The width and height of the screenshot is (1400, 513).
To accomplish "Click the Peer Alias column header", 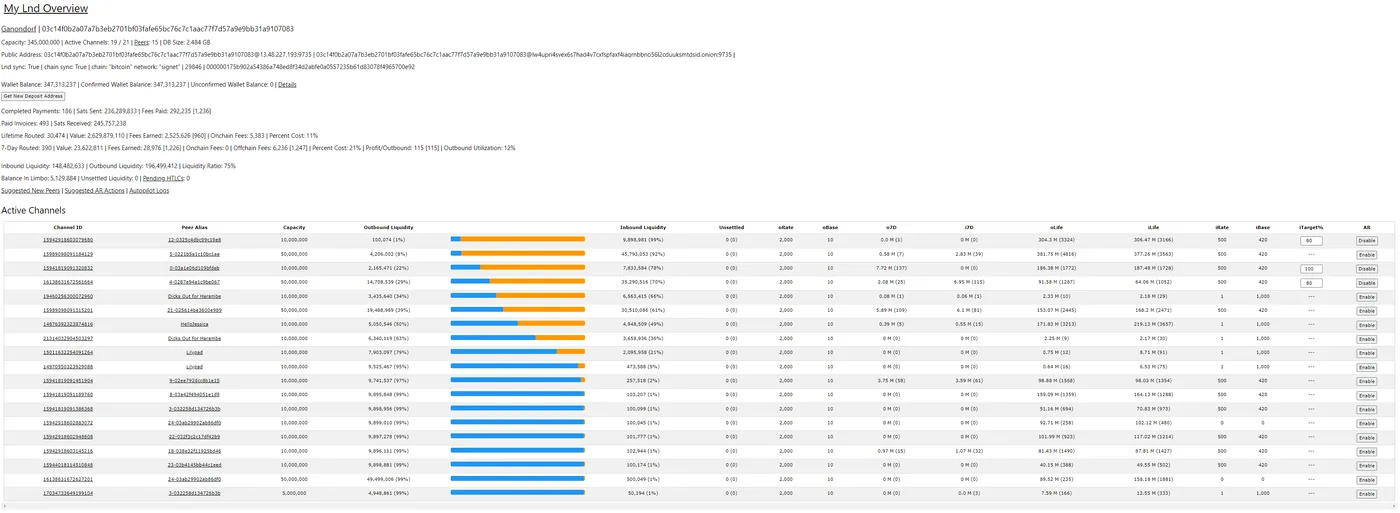I will pos(194,227).
